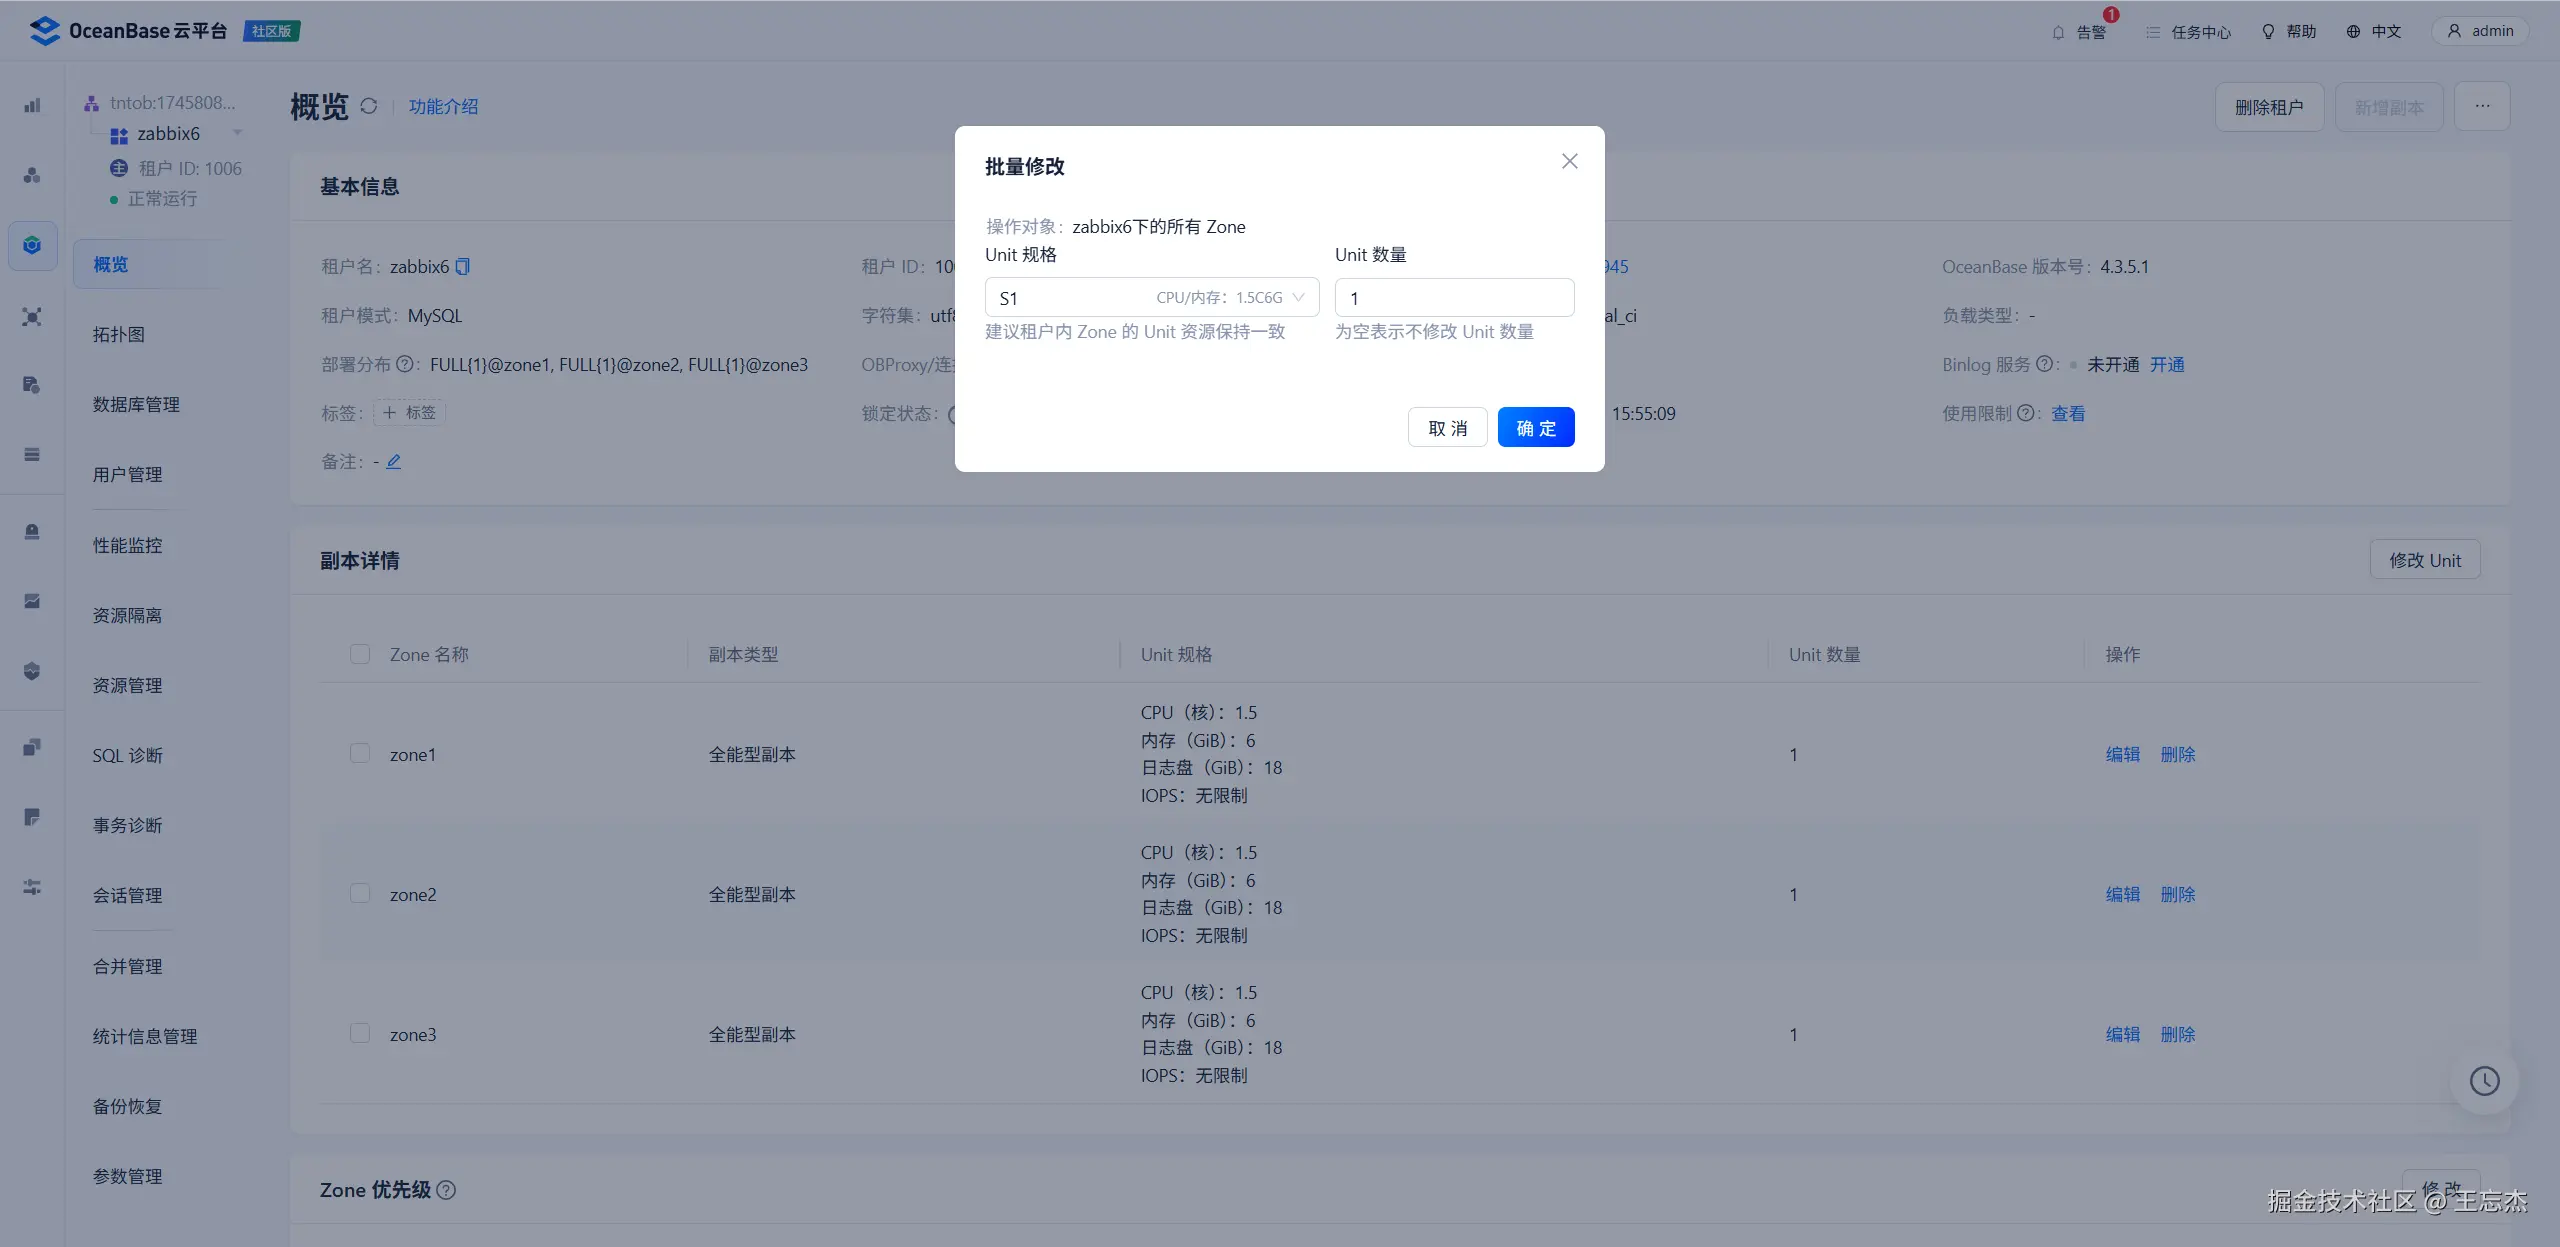Check the zone1 row checkbox
The width and height of the screenshot is (2560, 1247).
pyautogui.click(x=360, y=754)
